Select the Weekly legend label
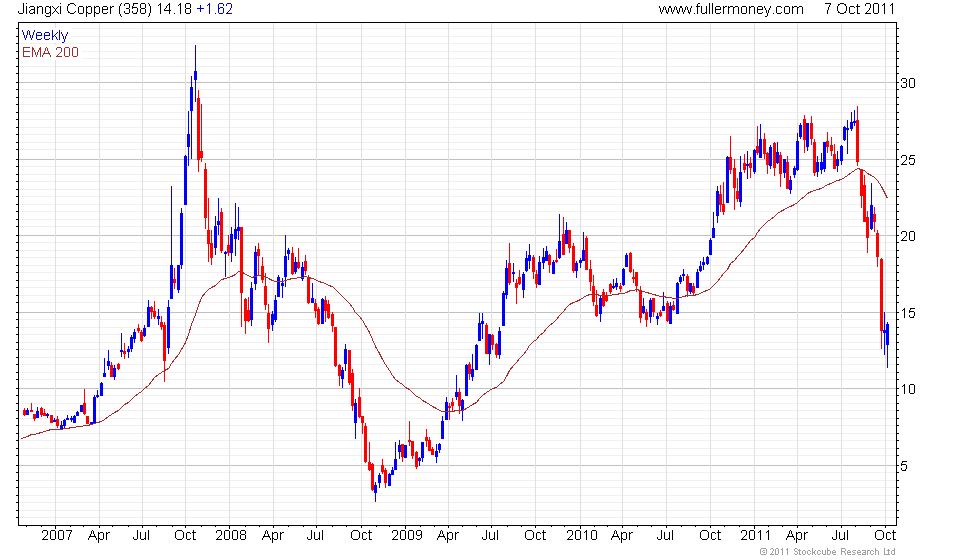 [x=45, y=35]
